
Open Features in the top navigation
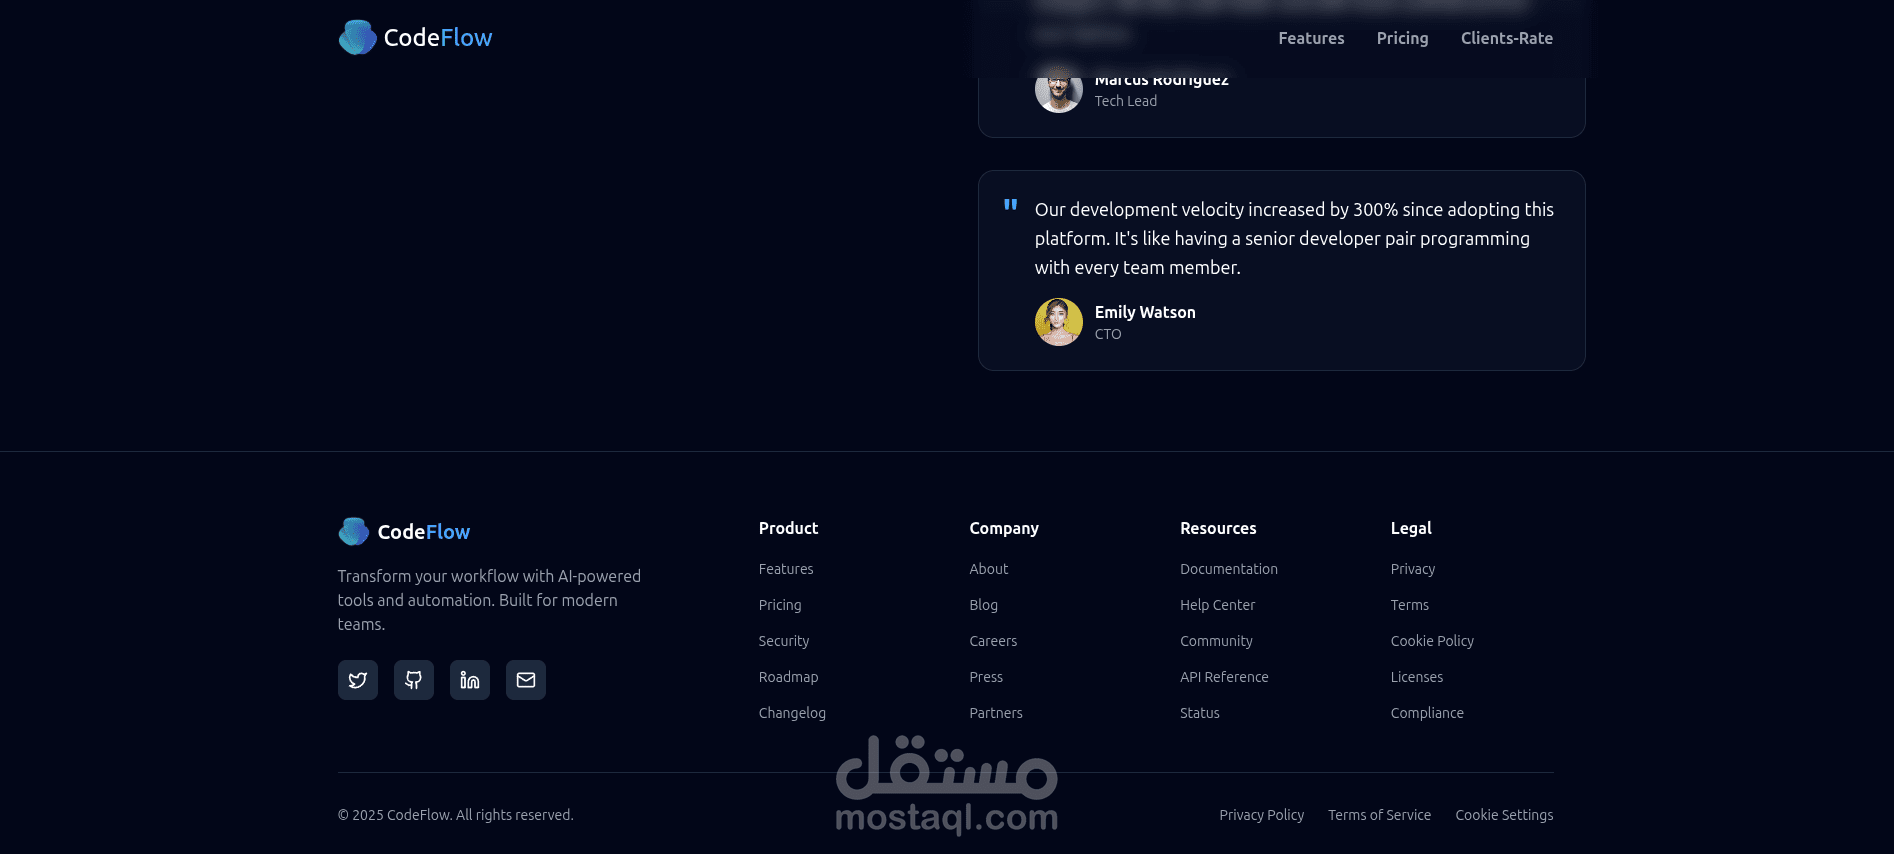(x=1311, y=38)
